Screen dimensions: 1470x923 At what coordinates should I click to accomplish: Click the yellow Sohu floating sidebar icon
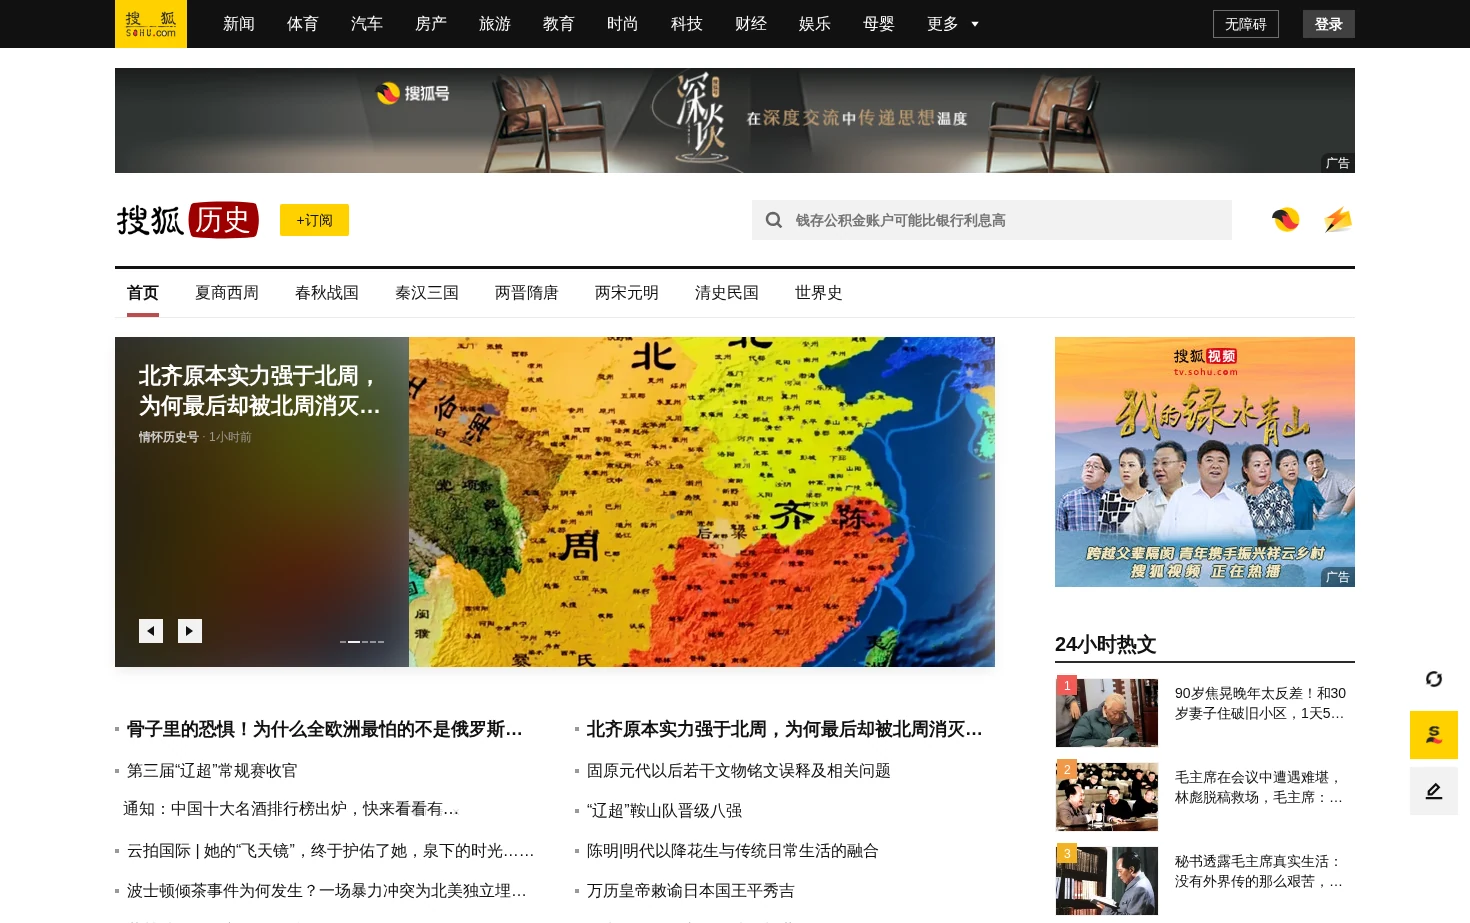coord(1434,735)
